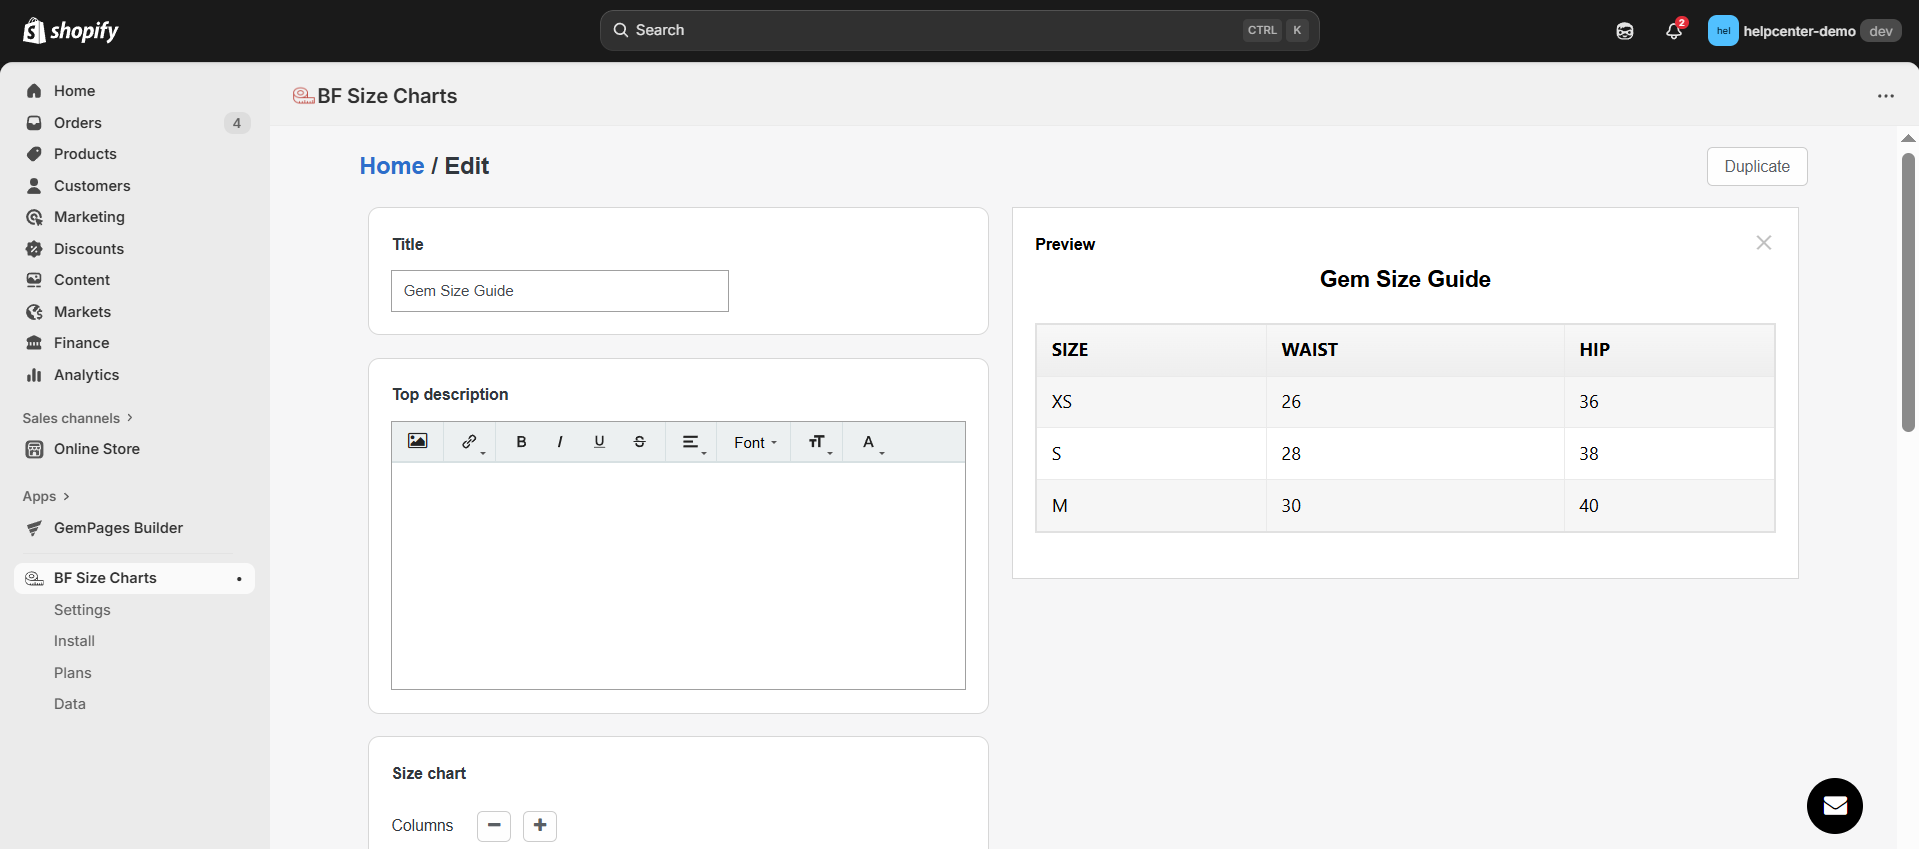Click the Duplicate button
The image size is (1919, 849).
(1756, 167)
